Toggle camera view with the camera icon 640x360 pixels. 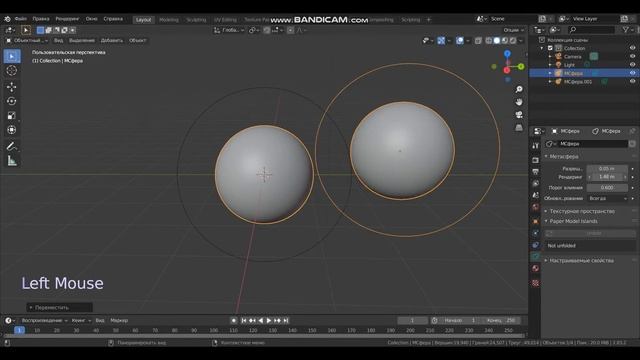click(519, 115)
